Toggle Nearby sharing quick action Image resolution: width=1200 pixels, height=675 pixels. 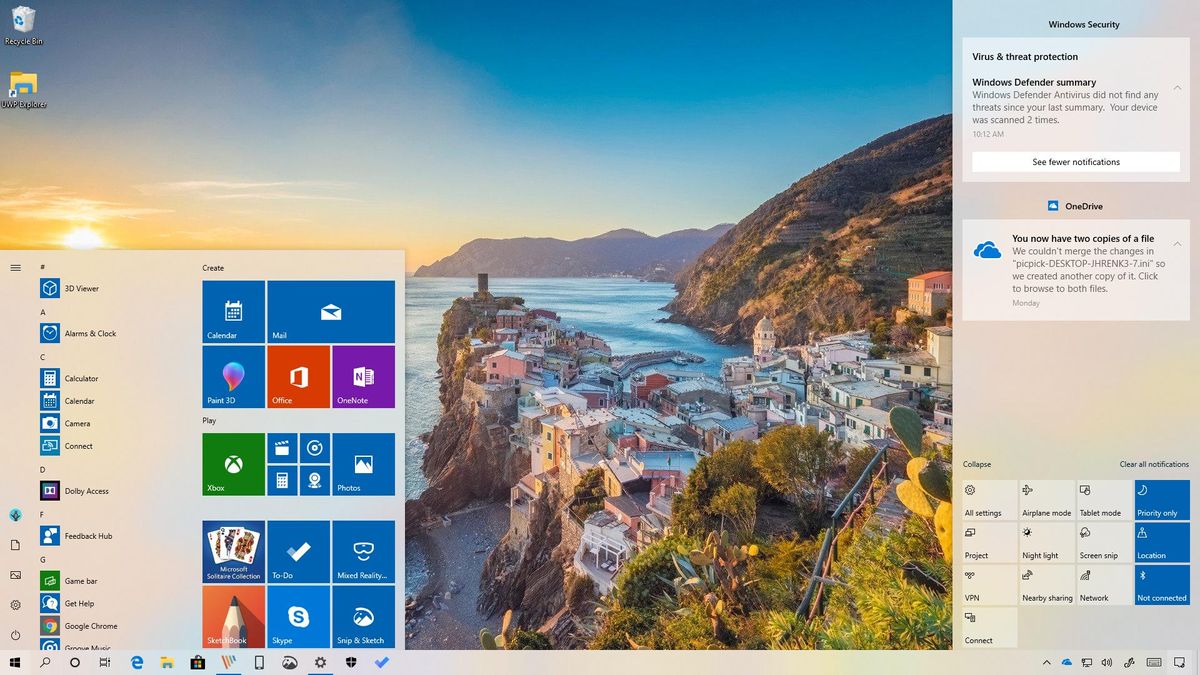click(x=1047, y=585)
